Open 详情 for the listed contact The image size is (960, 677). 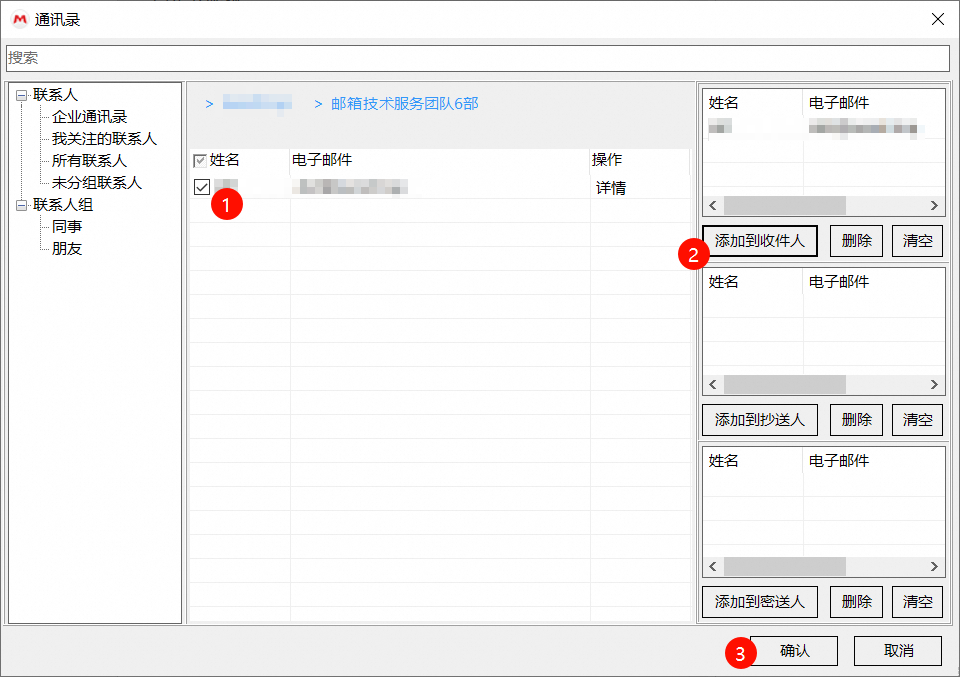[x=611, y=188]
